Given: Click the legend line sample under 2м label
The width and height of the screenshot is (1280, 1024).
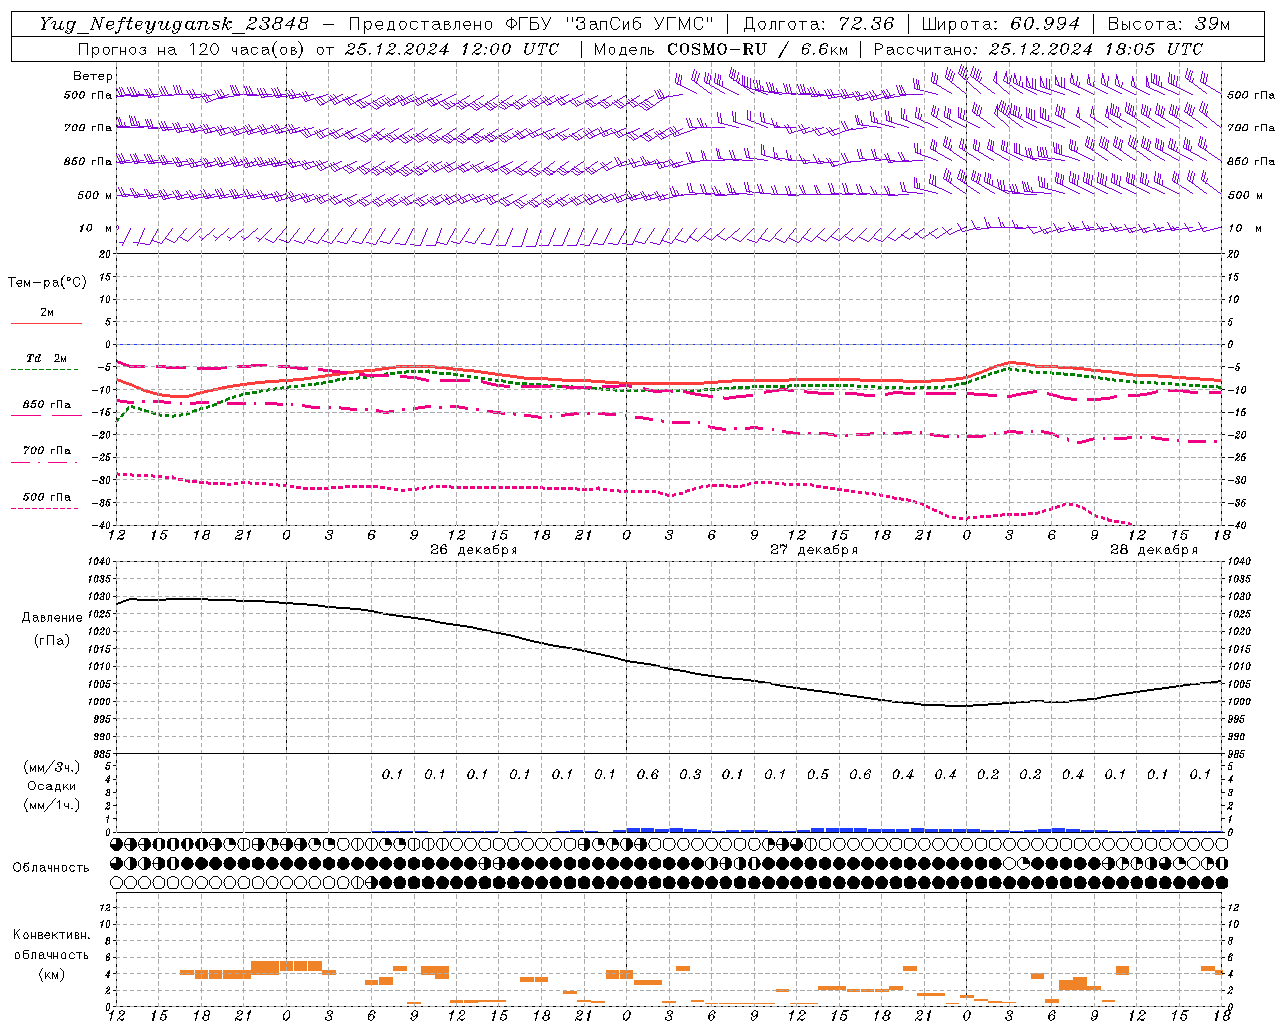Looking at the screenshot, I should coord(45,324).
